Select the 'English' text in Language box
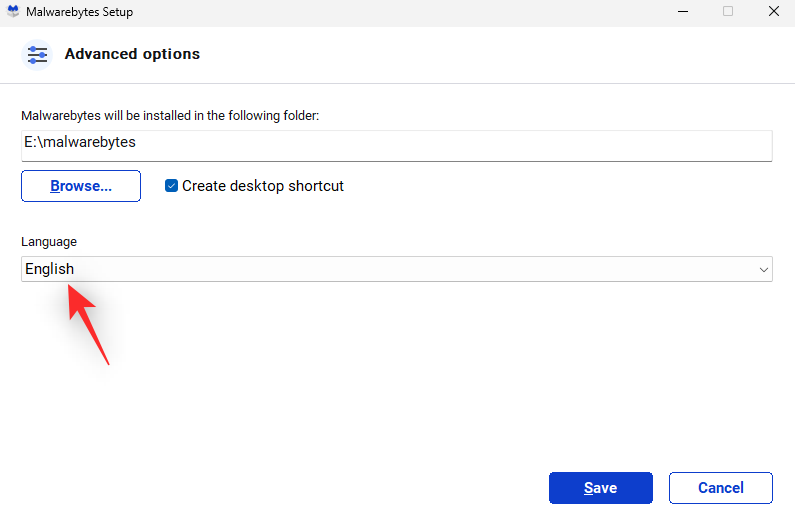Screen dimensions: 795x528 coord(50,269)
